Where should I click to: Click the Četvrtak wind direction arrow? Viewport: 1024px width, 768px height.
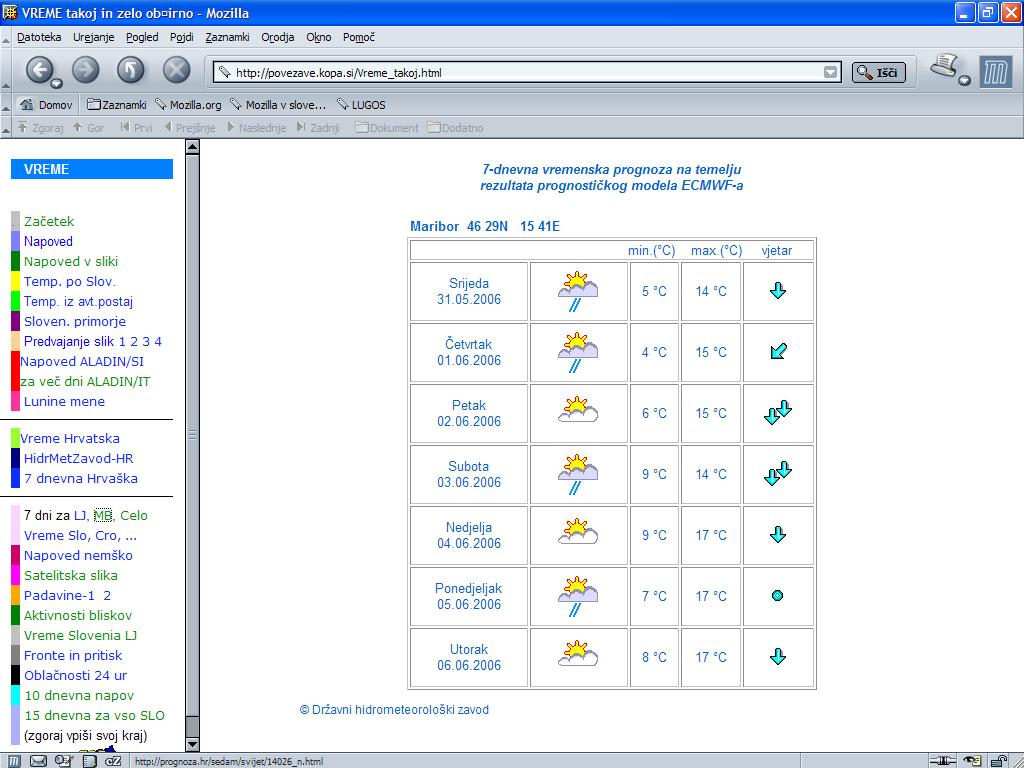point(778,351)
